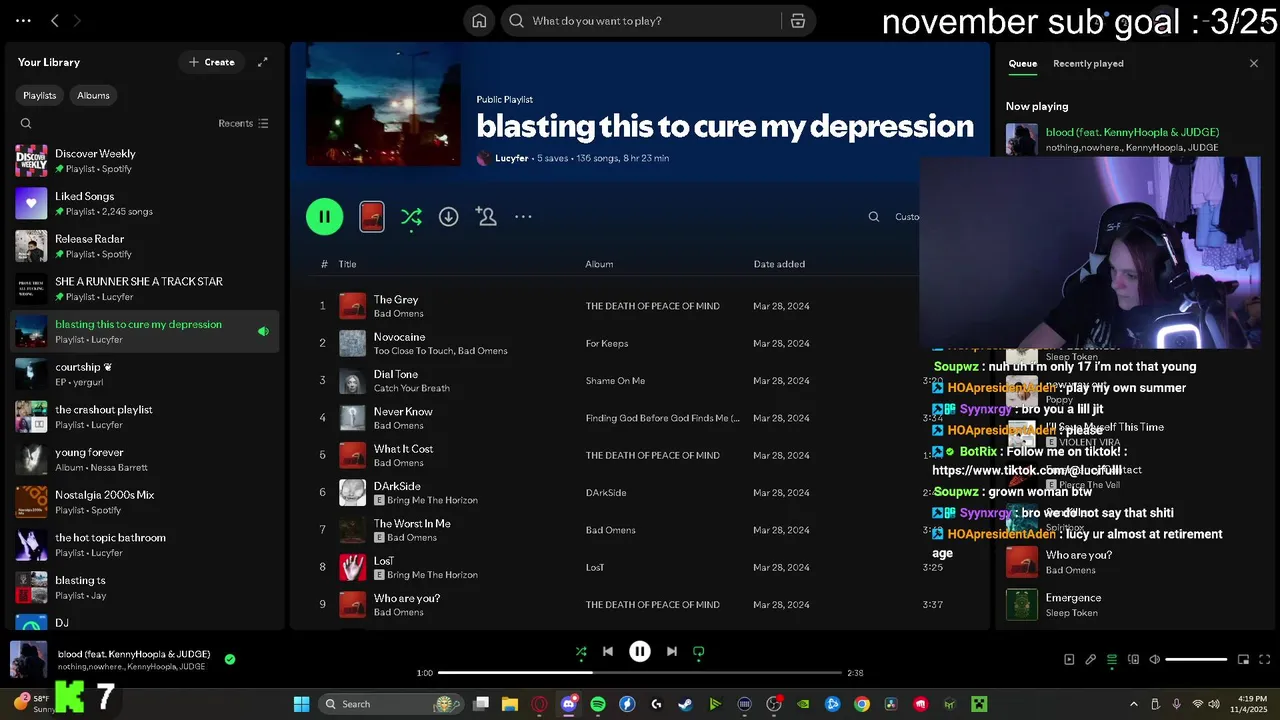Sort songs by the Album column
The width and height of the screenshot is (1280, 720).
click(599, 264)
